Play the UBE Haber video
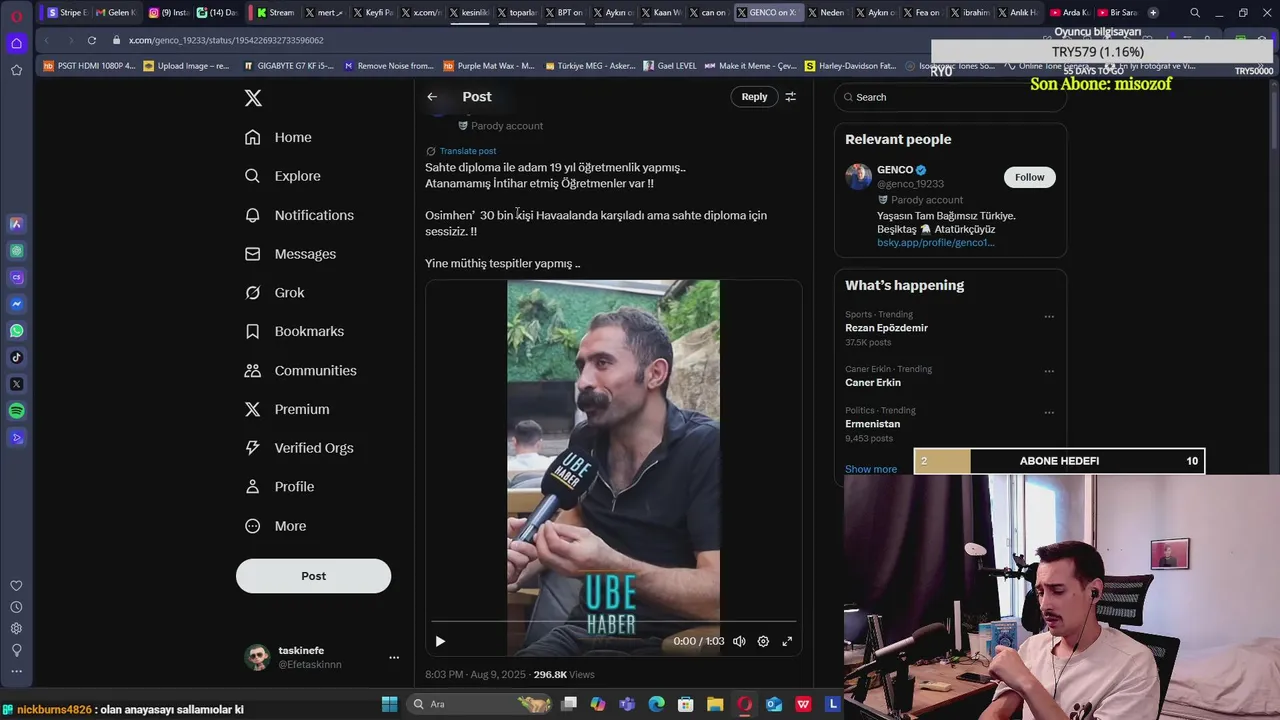Screen dimensions: 1280x720 click(x=440, y=641)
